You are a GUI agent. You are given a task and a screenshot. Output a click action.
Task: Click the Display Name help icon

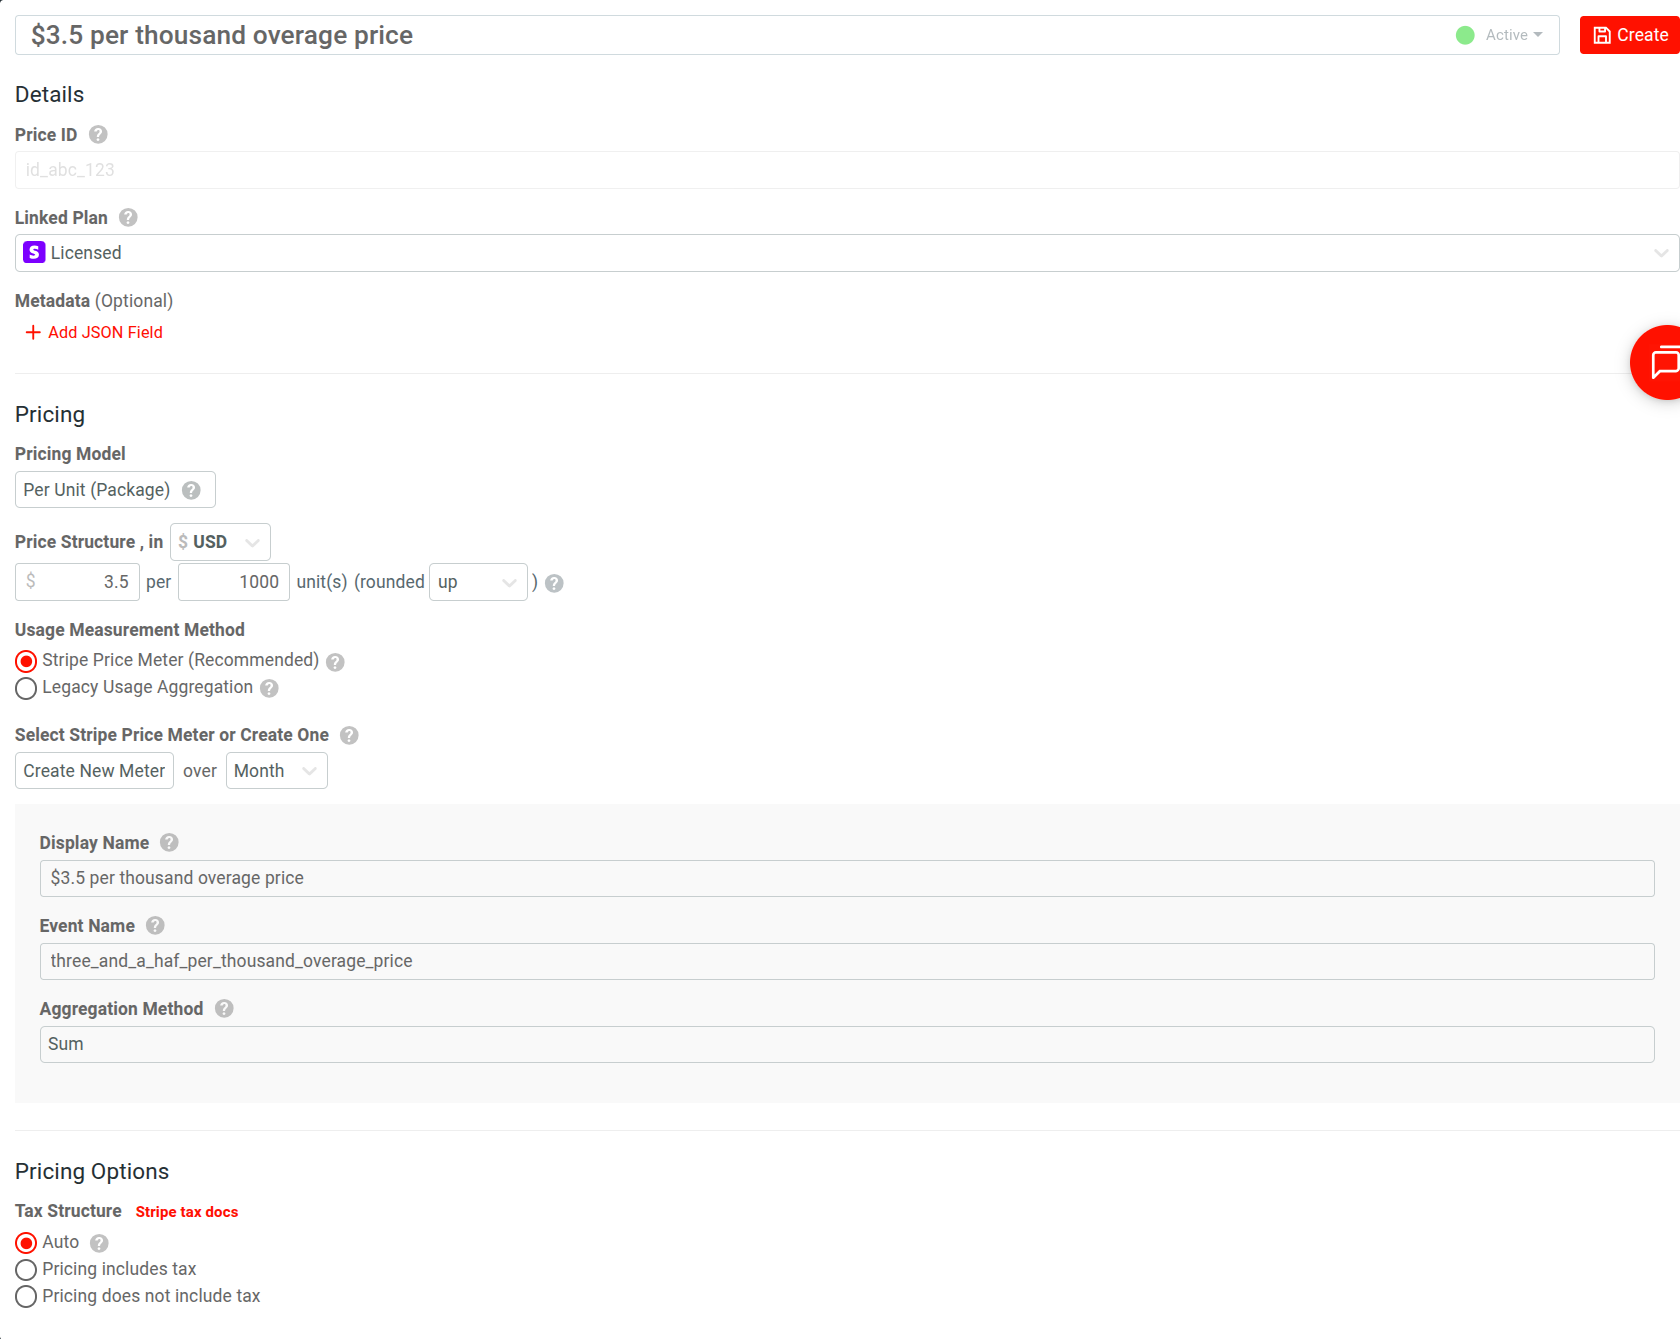168,842
